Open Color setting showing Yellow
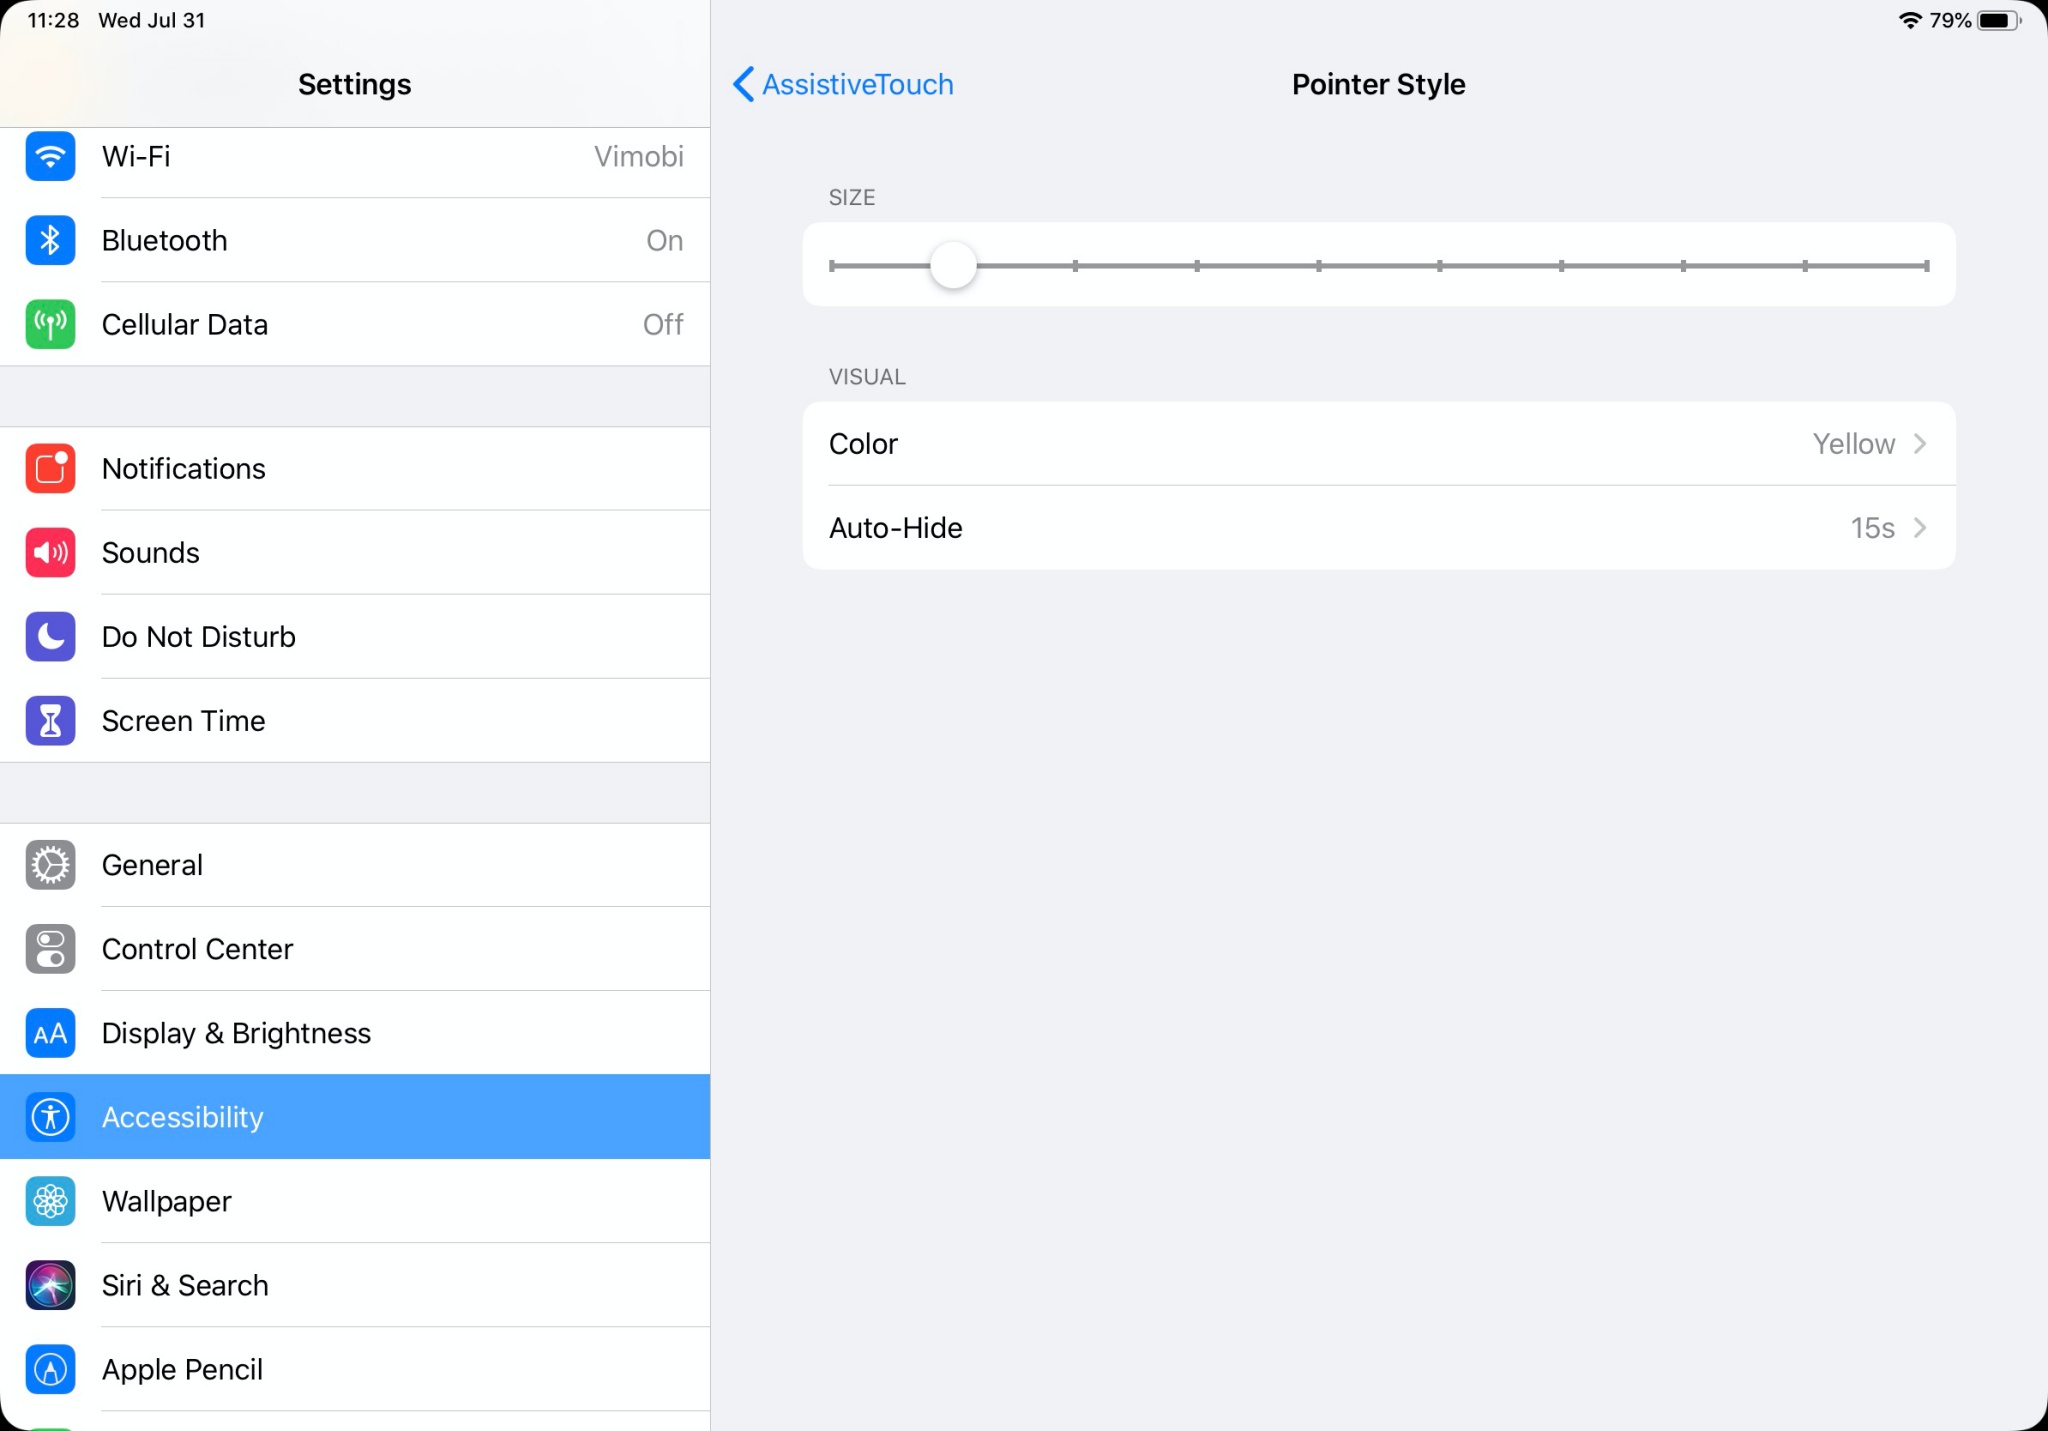This screenshot has height=1431, width=2048. tap(1379, 443)
